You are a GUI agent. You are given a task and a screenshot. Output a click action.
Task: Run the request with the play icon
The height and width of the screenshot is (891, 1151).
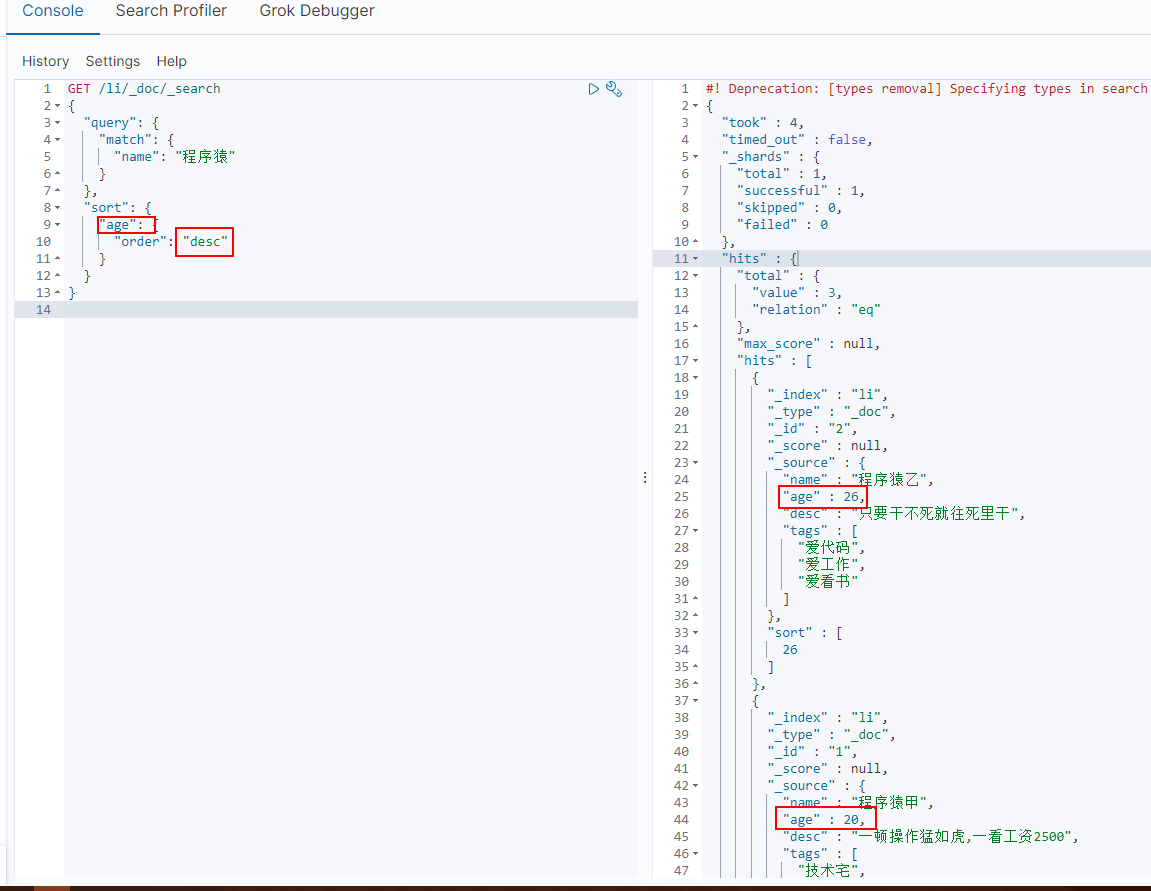click(593, 89)
